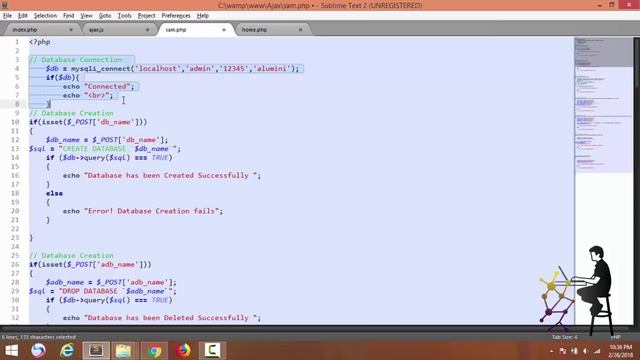The width and height of the screenshot is (640, 360).
Task: Click the CREATE DATABASE sql line
Action: pyautogui.click(x=105, y=149)
